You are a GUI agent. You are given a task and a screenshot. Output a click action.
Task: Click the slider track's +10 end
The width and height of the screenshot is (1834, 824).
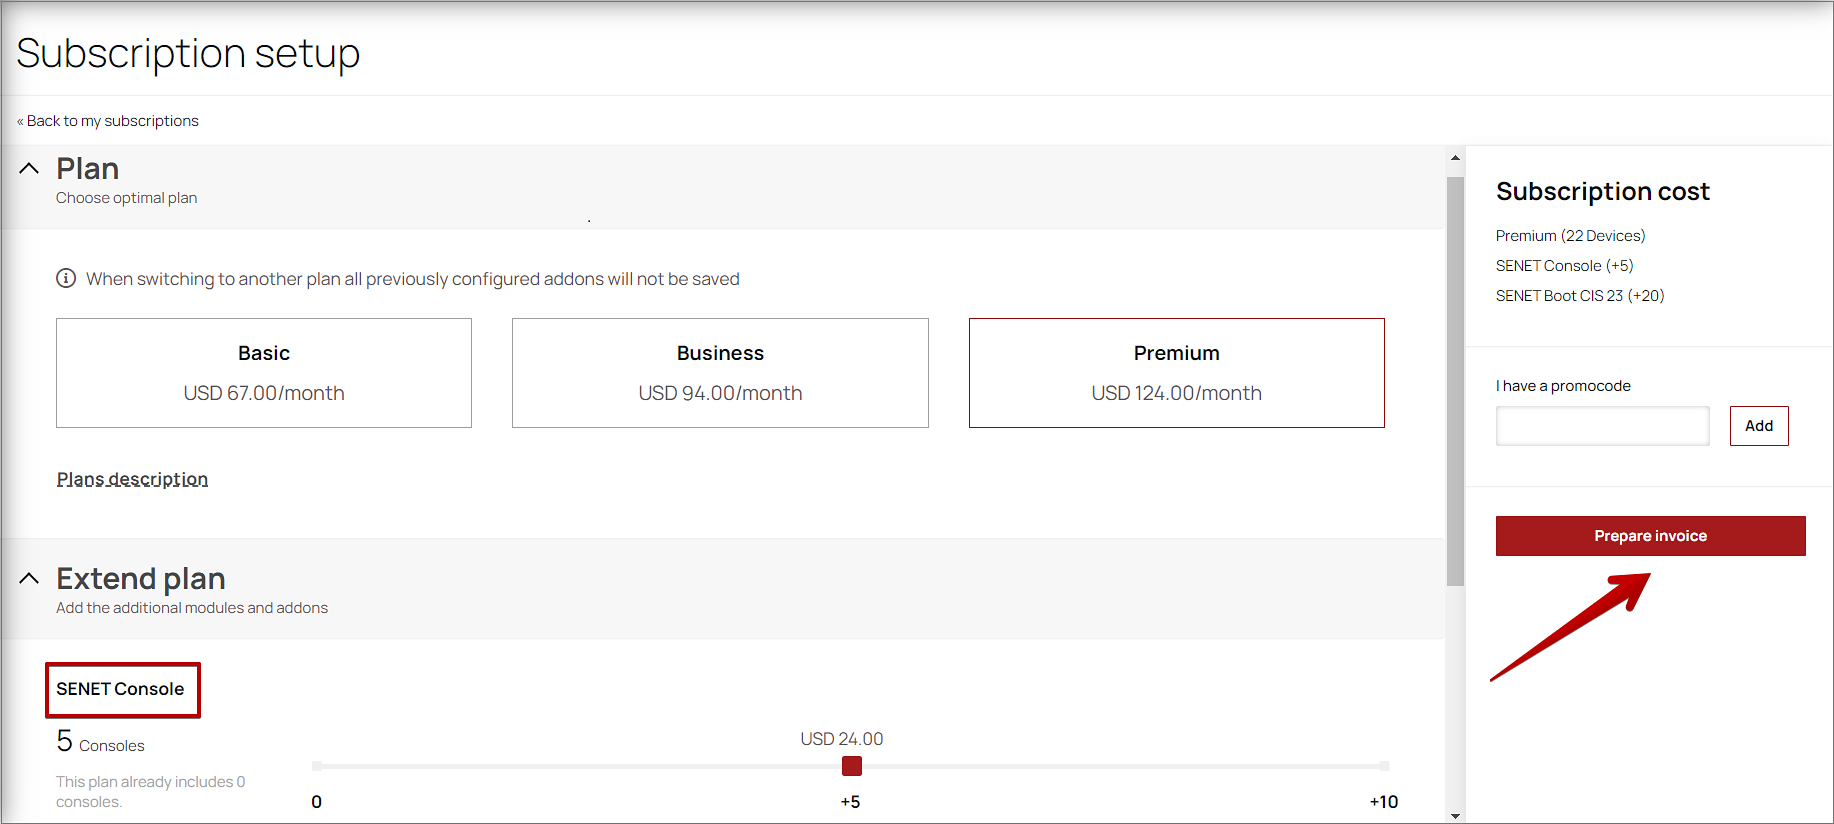(1384, 766)
